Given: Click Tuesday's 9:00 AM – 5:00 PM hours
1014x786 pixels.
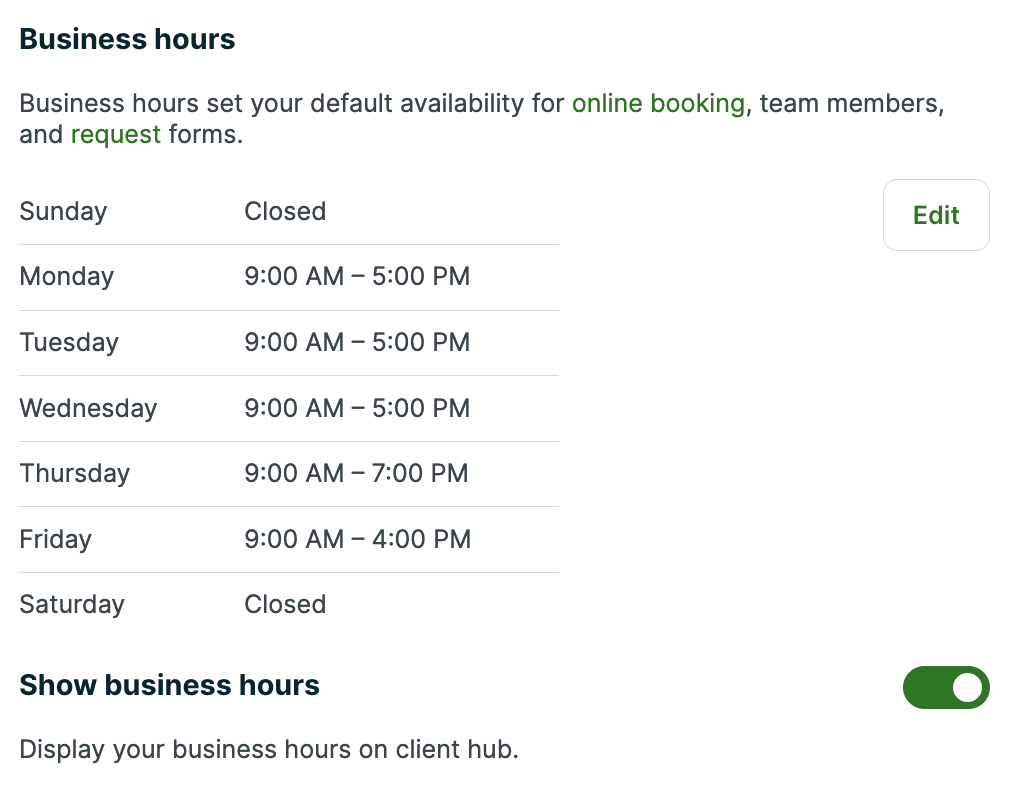Looking at the screenshot, I should 357,342.
